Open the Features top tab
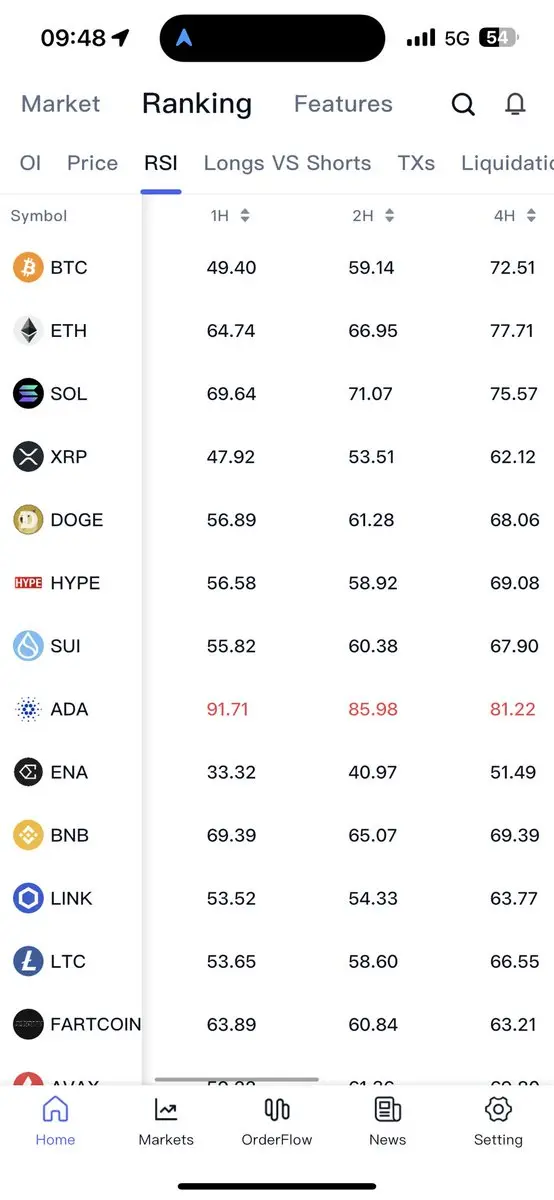Viewport: 554px width, 1200px height. tap(343, 104)
